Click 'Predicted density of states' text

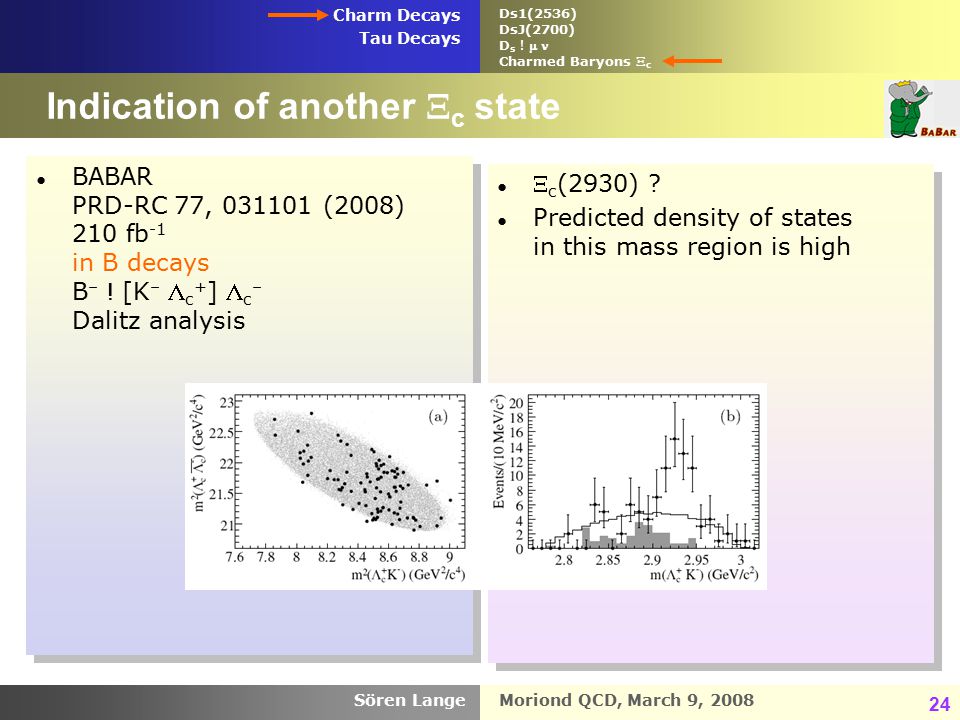tap(692, 217)
